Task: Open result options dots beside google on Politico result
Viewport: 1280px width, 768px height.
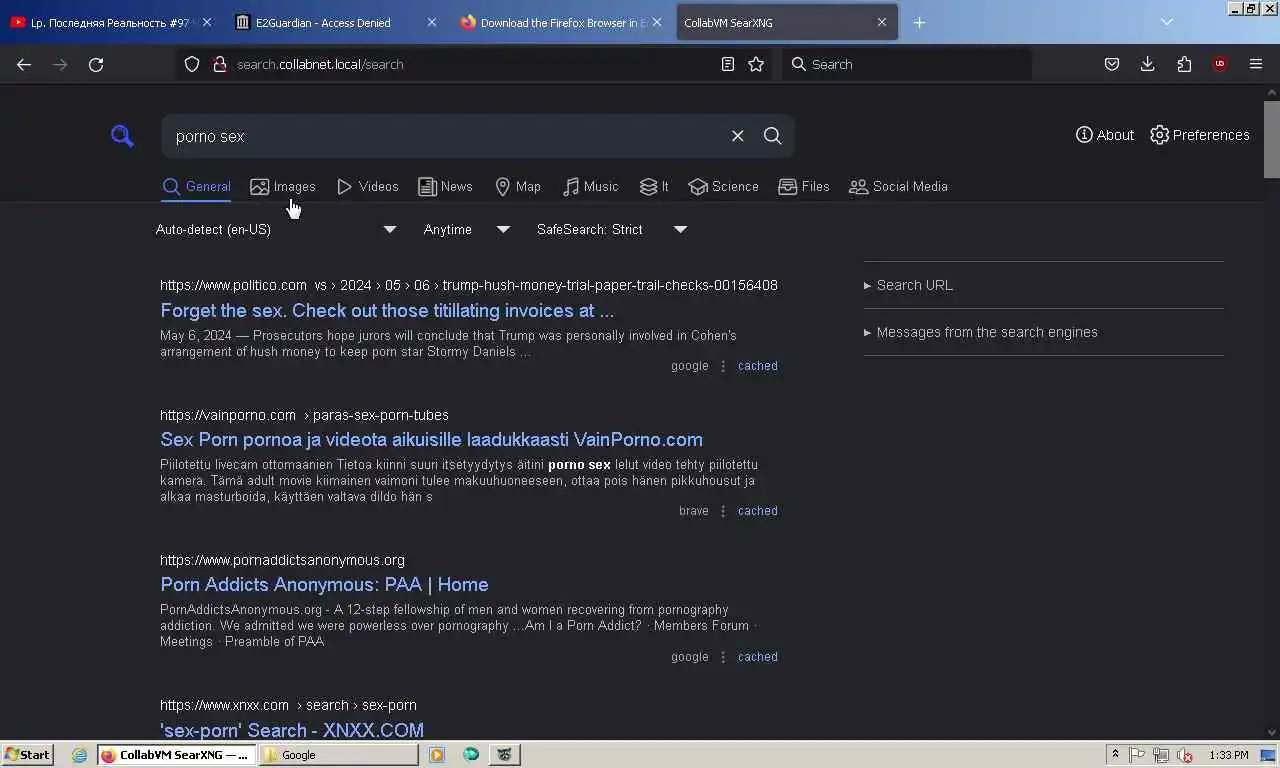Action: (723, 366)
